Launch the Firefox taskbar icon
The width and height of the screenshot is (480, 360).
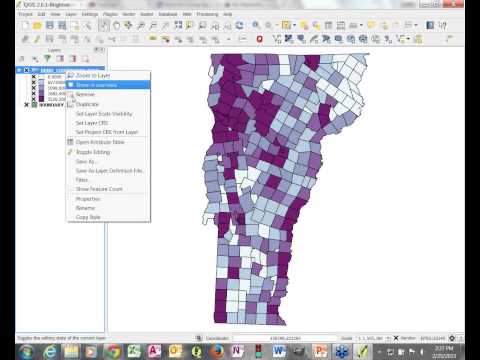(x=217, y=351)
